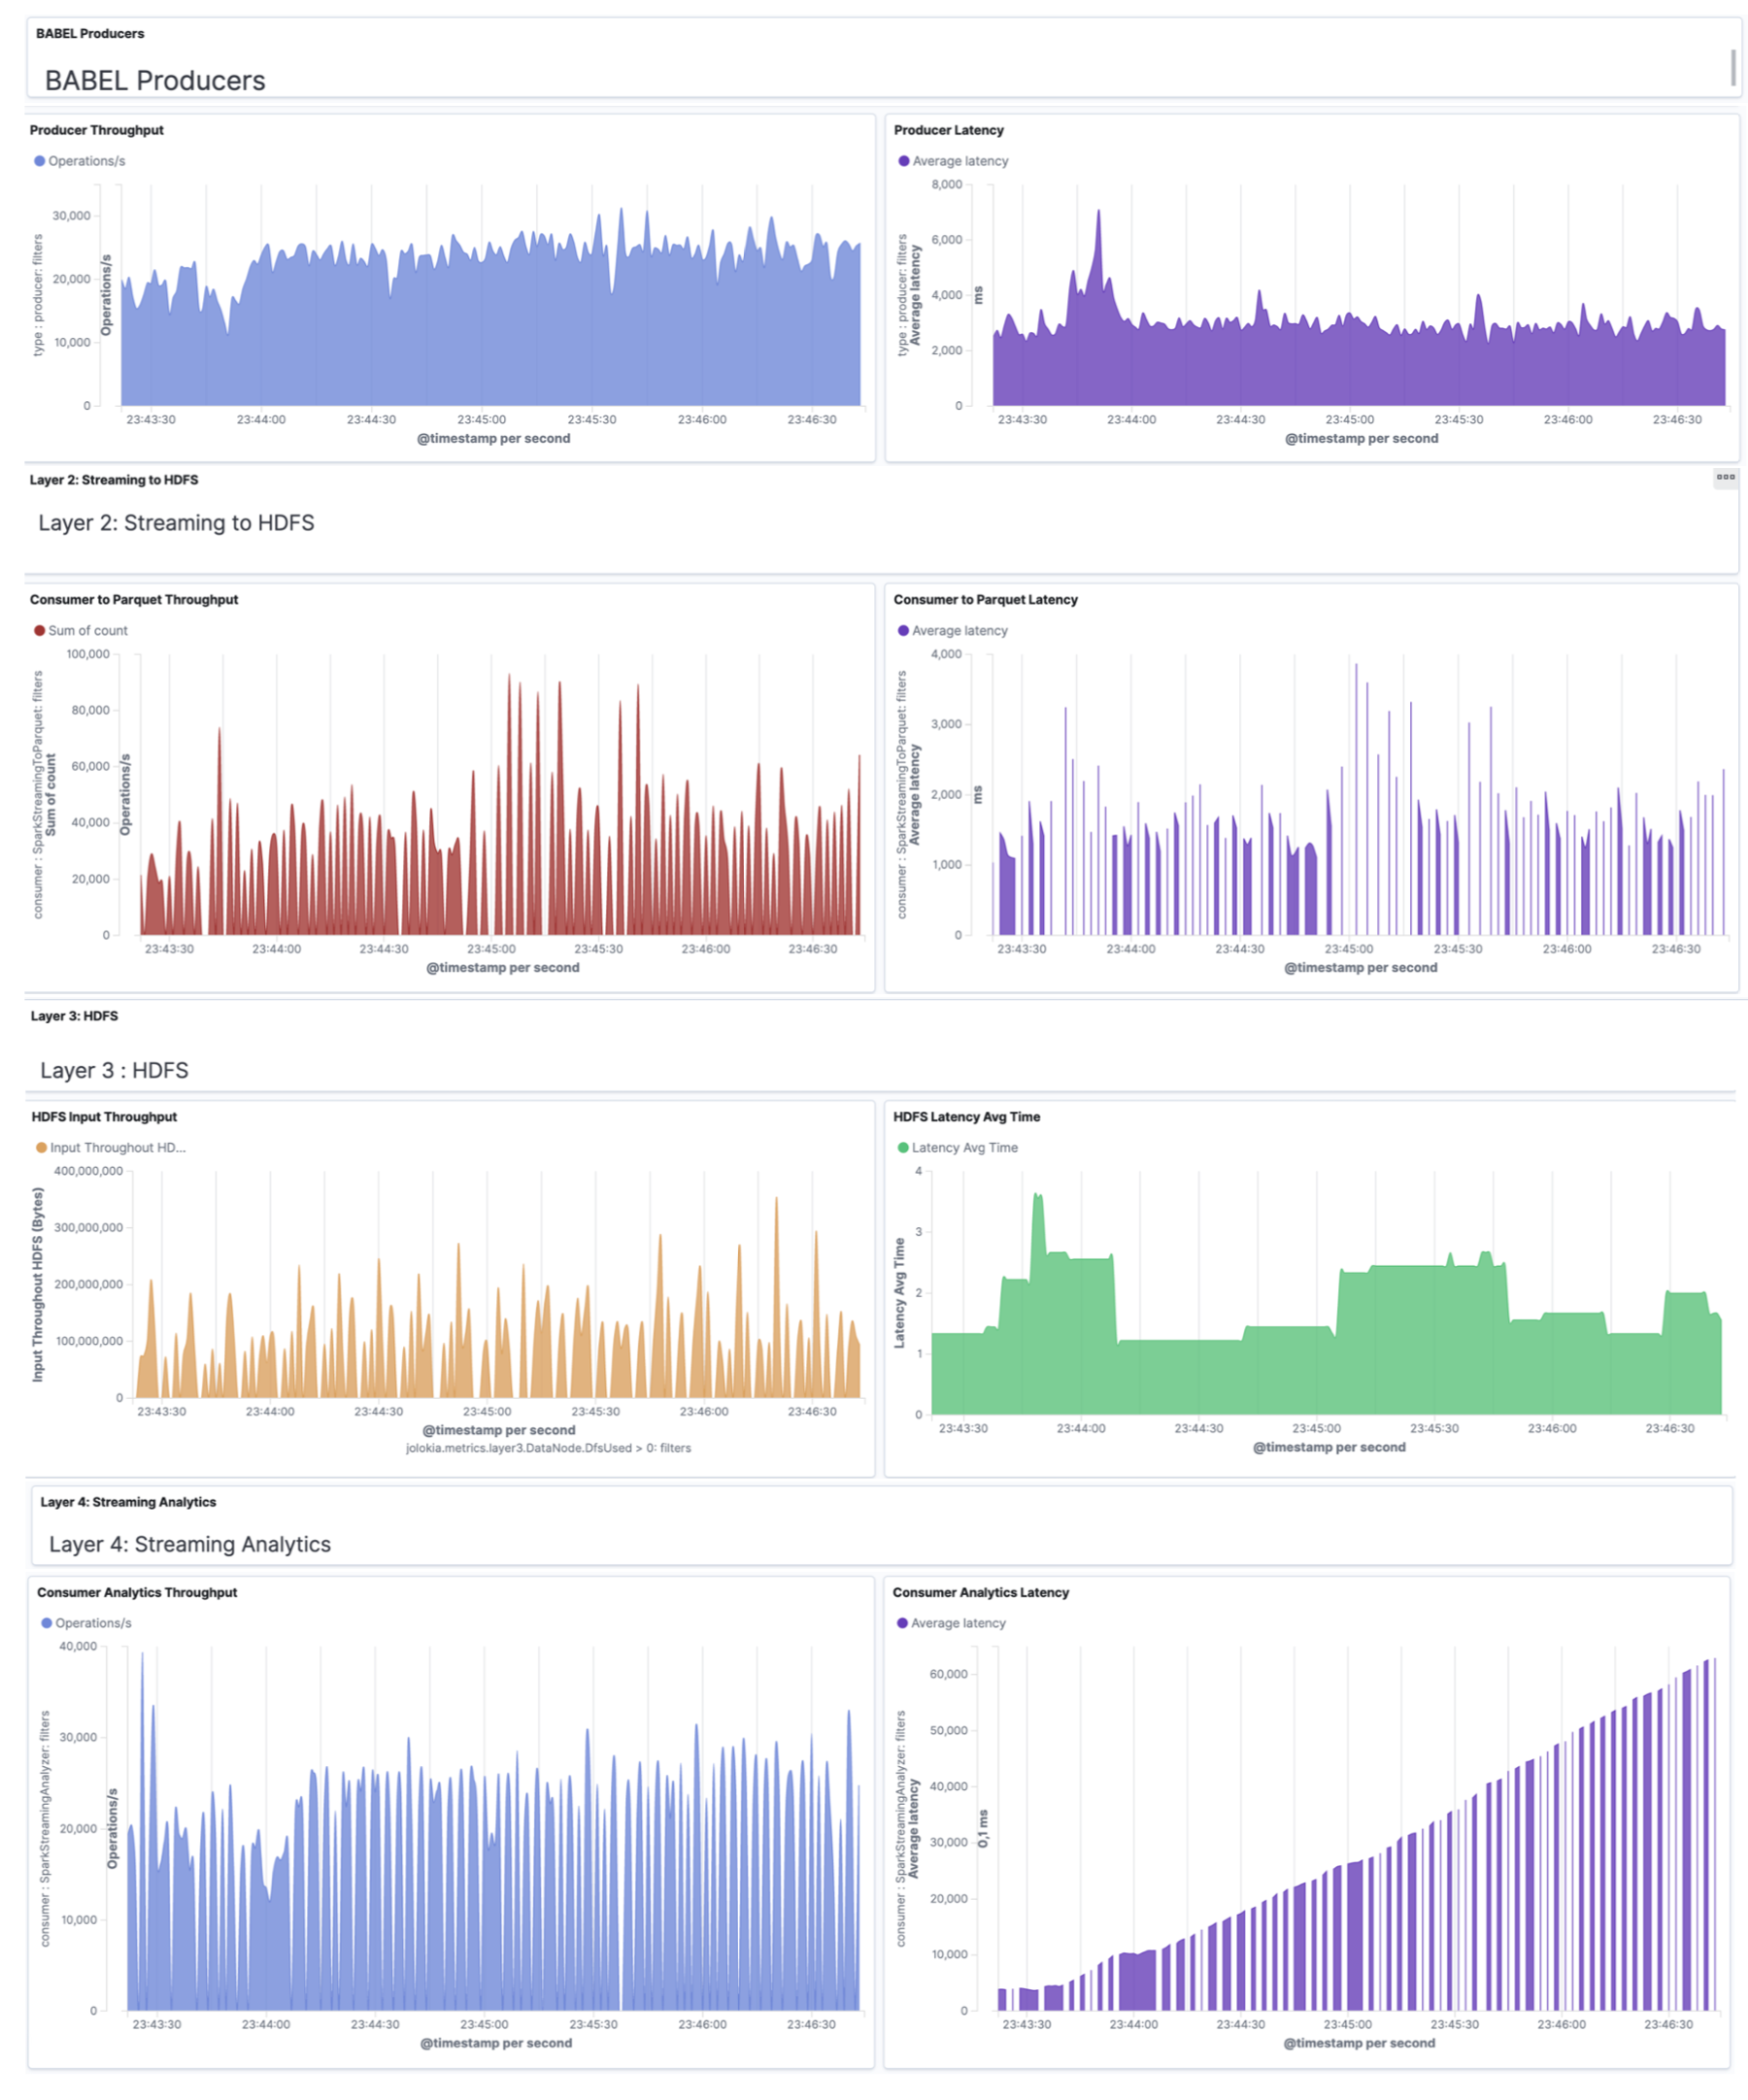Select the Producer Throughput panel title
1748x2100 pixels.
pos(96,130)
